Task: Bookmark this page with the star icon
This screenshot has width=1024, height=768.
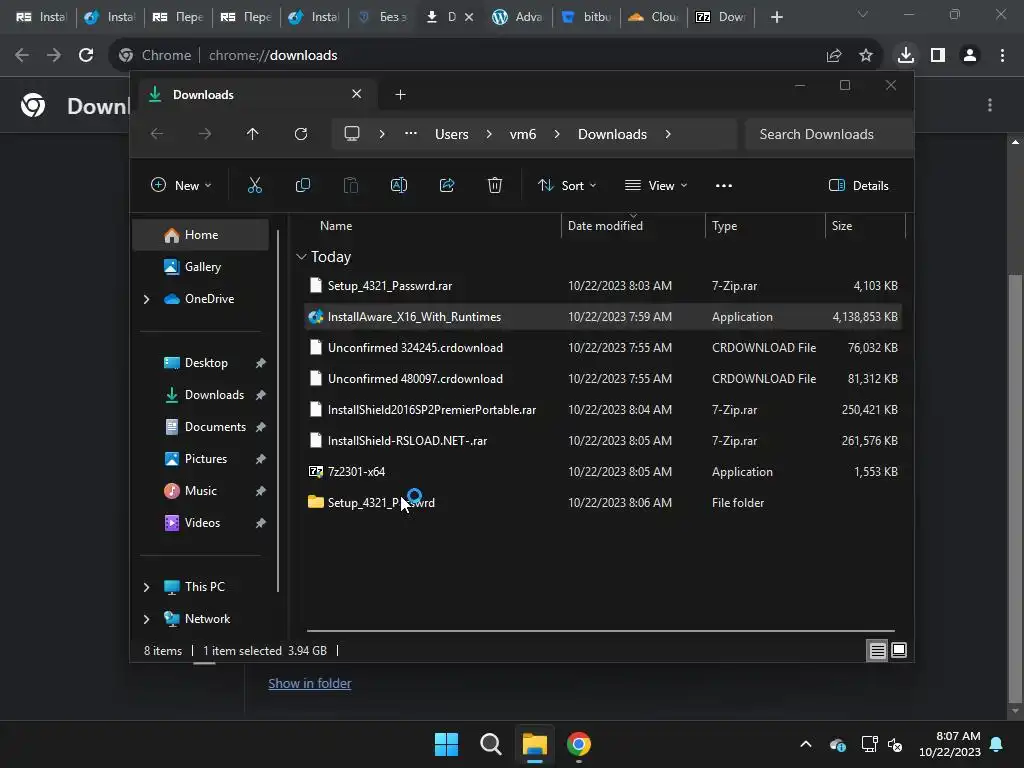Action: (866, 55)
